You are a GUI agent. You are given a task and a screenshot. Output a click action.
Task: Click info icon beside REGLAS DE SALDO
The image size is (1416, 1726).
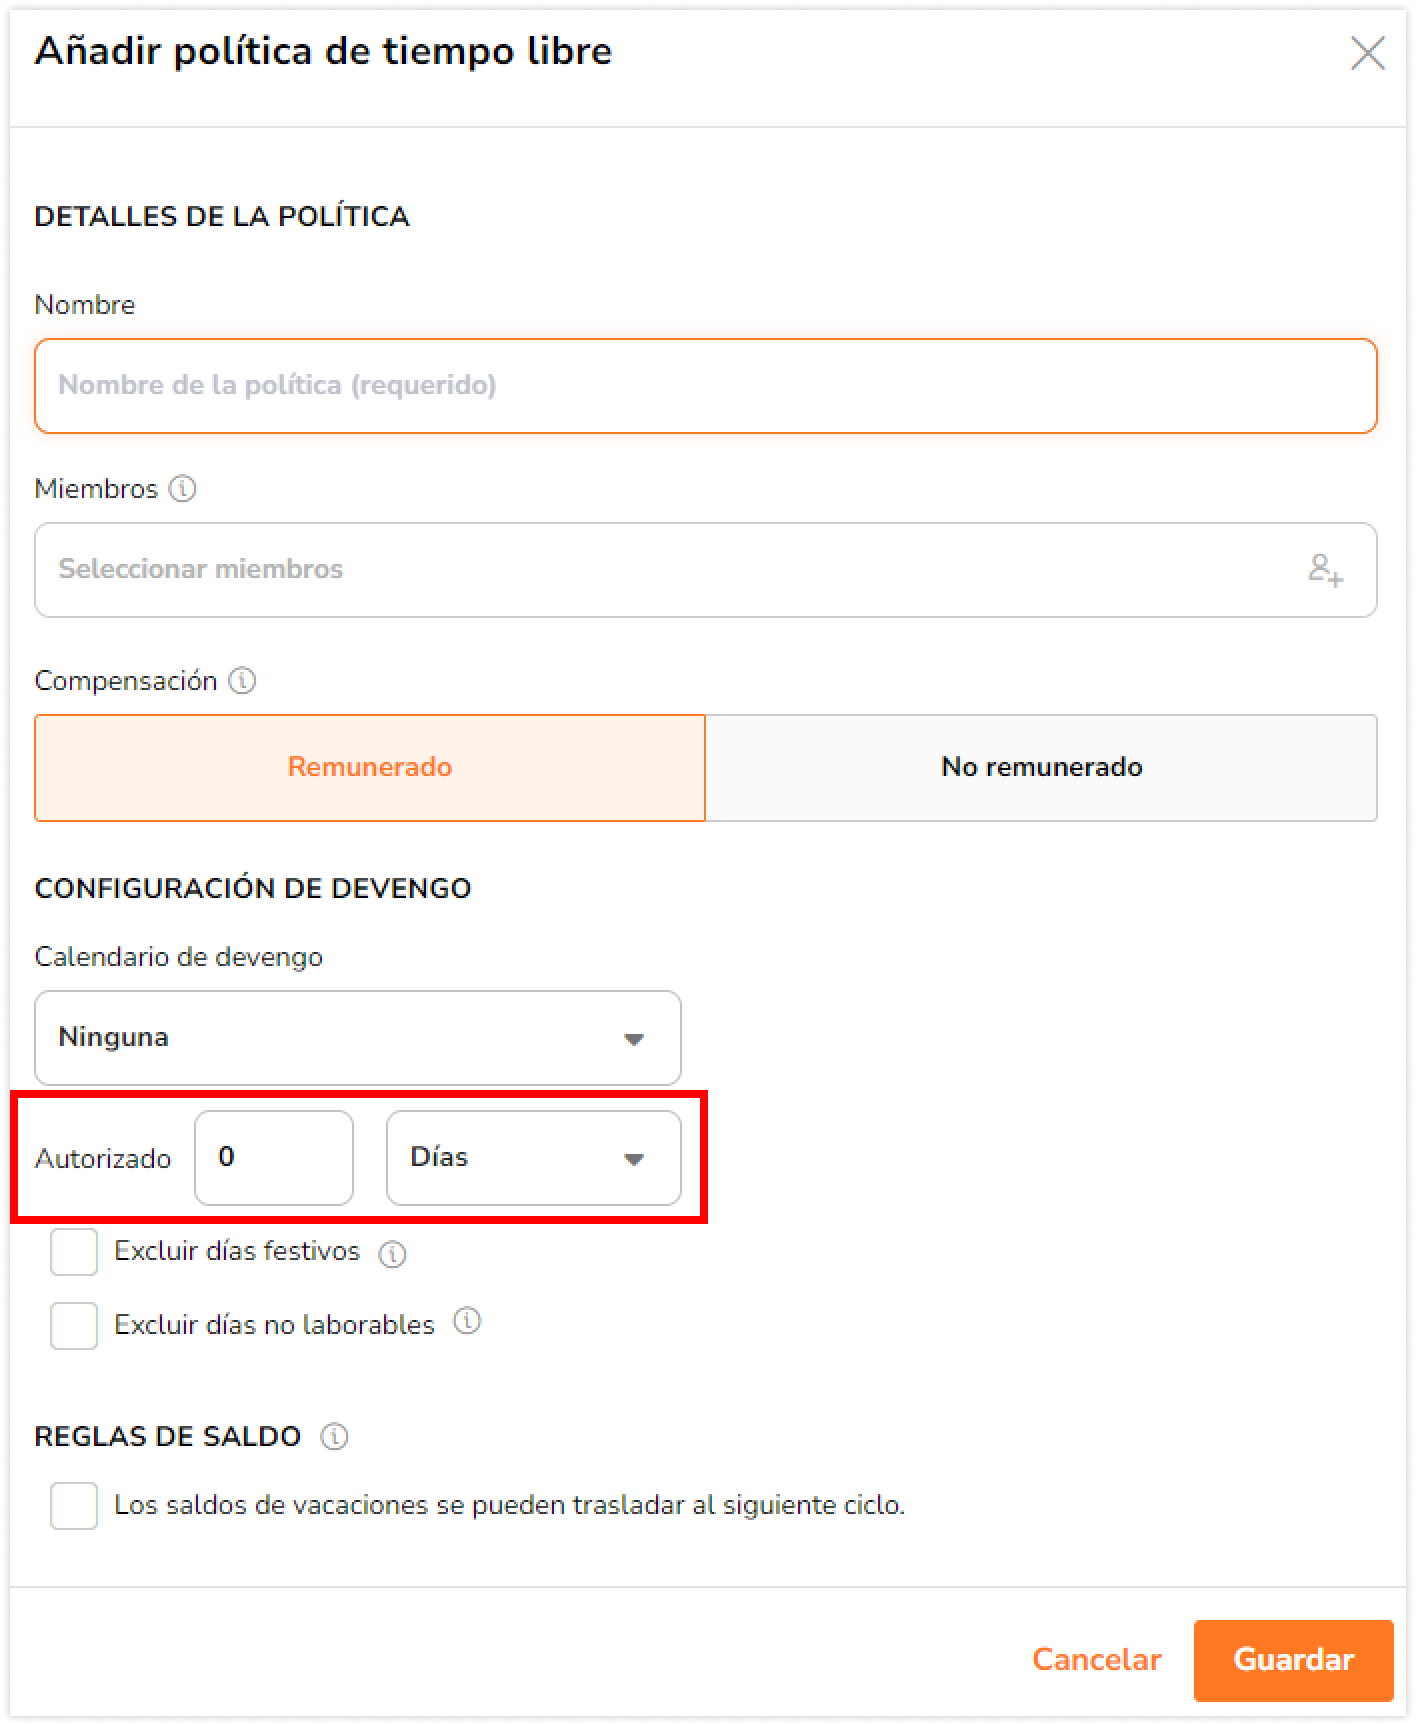pyautogui.click(x=334, y=1437)
